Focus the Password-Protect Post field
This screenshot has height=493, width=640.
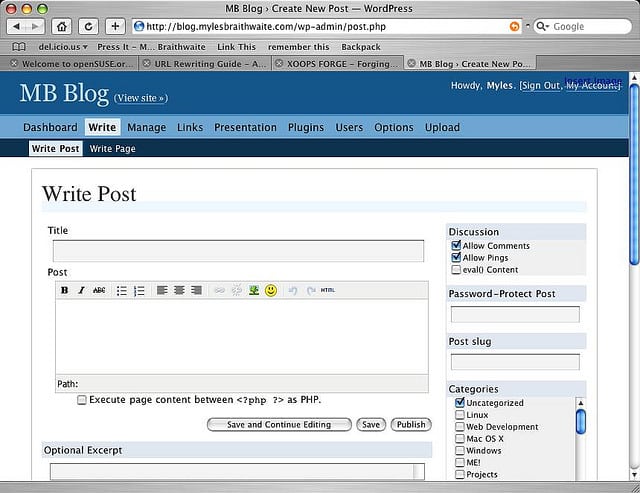(x=515, y=314)
